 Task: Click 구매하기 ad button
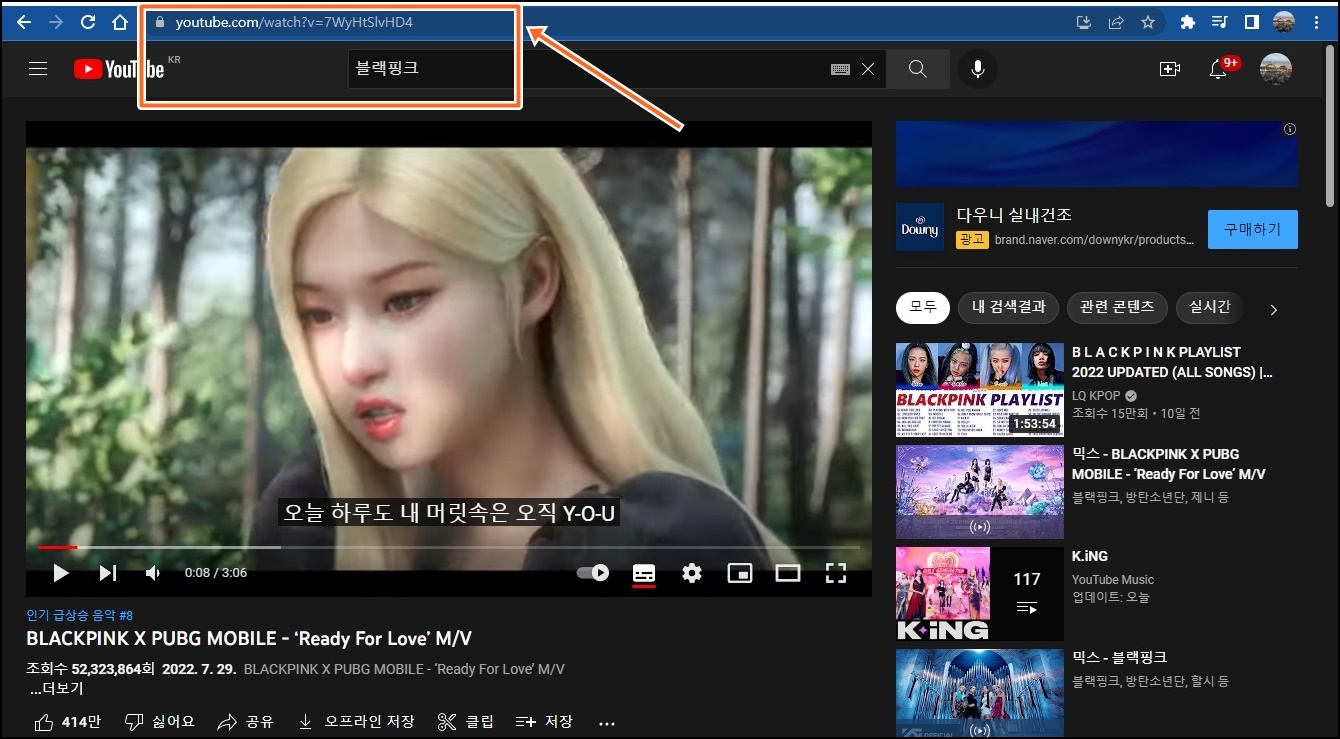1252,229
